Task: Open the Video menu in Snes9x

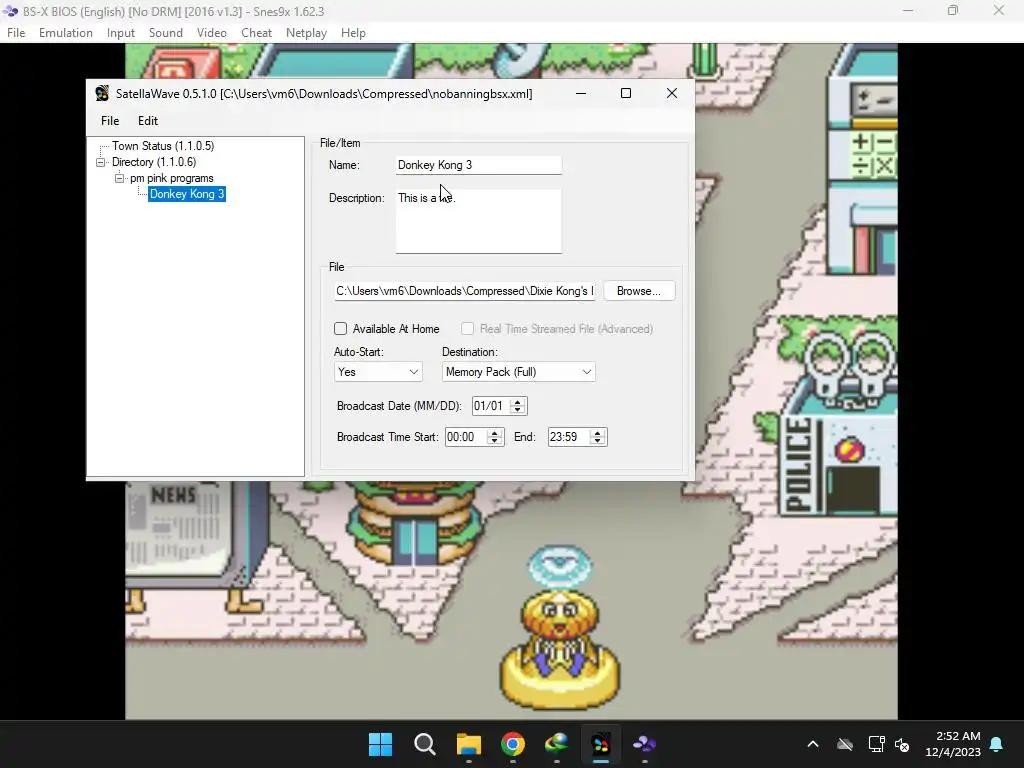Action: [x=212, y=33]
